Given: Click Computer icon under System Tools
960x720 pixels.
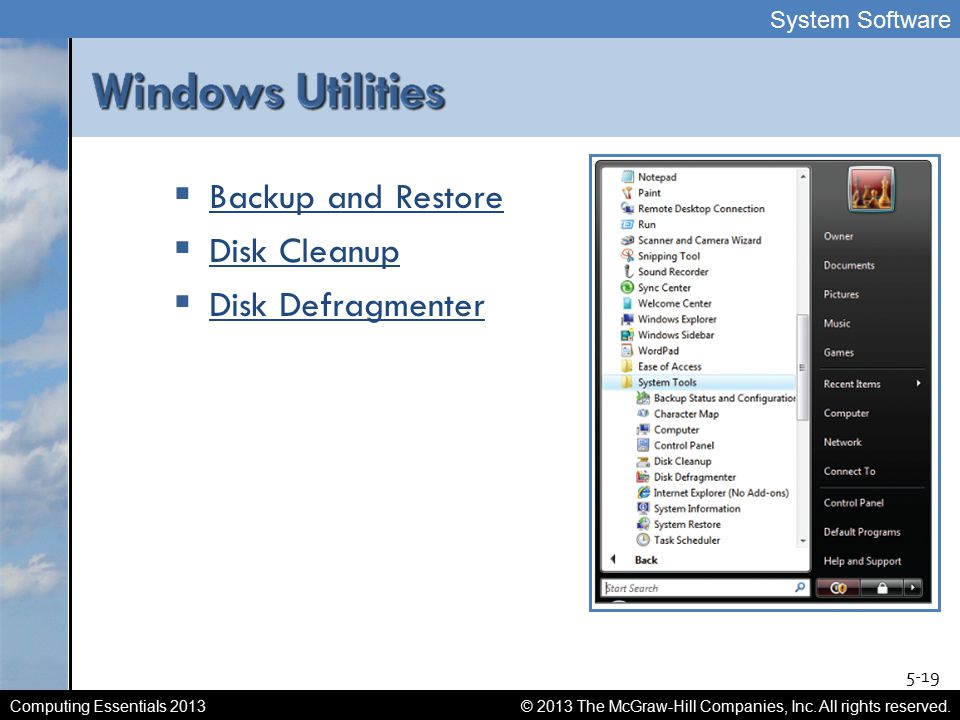Looking at the screenshot, I should [643, 430].
